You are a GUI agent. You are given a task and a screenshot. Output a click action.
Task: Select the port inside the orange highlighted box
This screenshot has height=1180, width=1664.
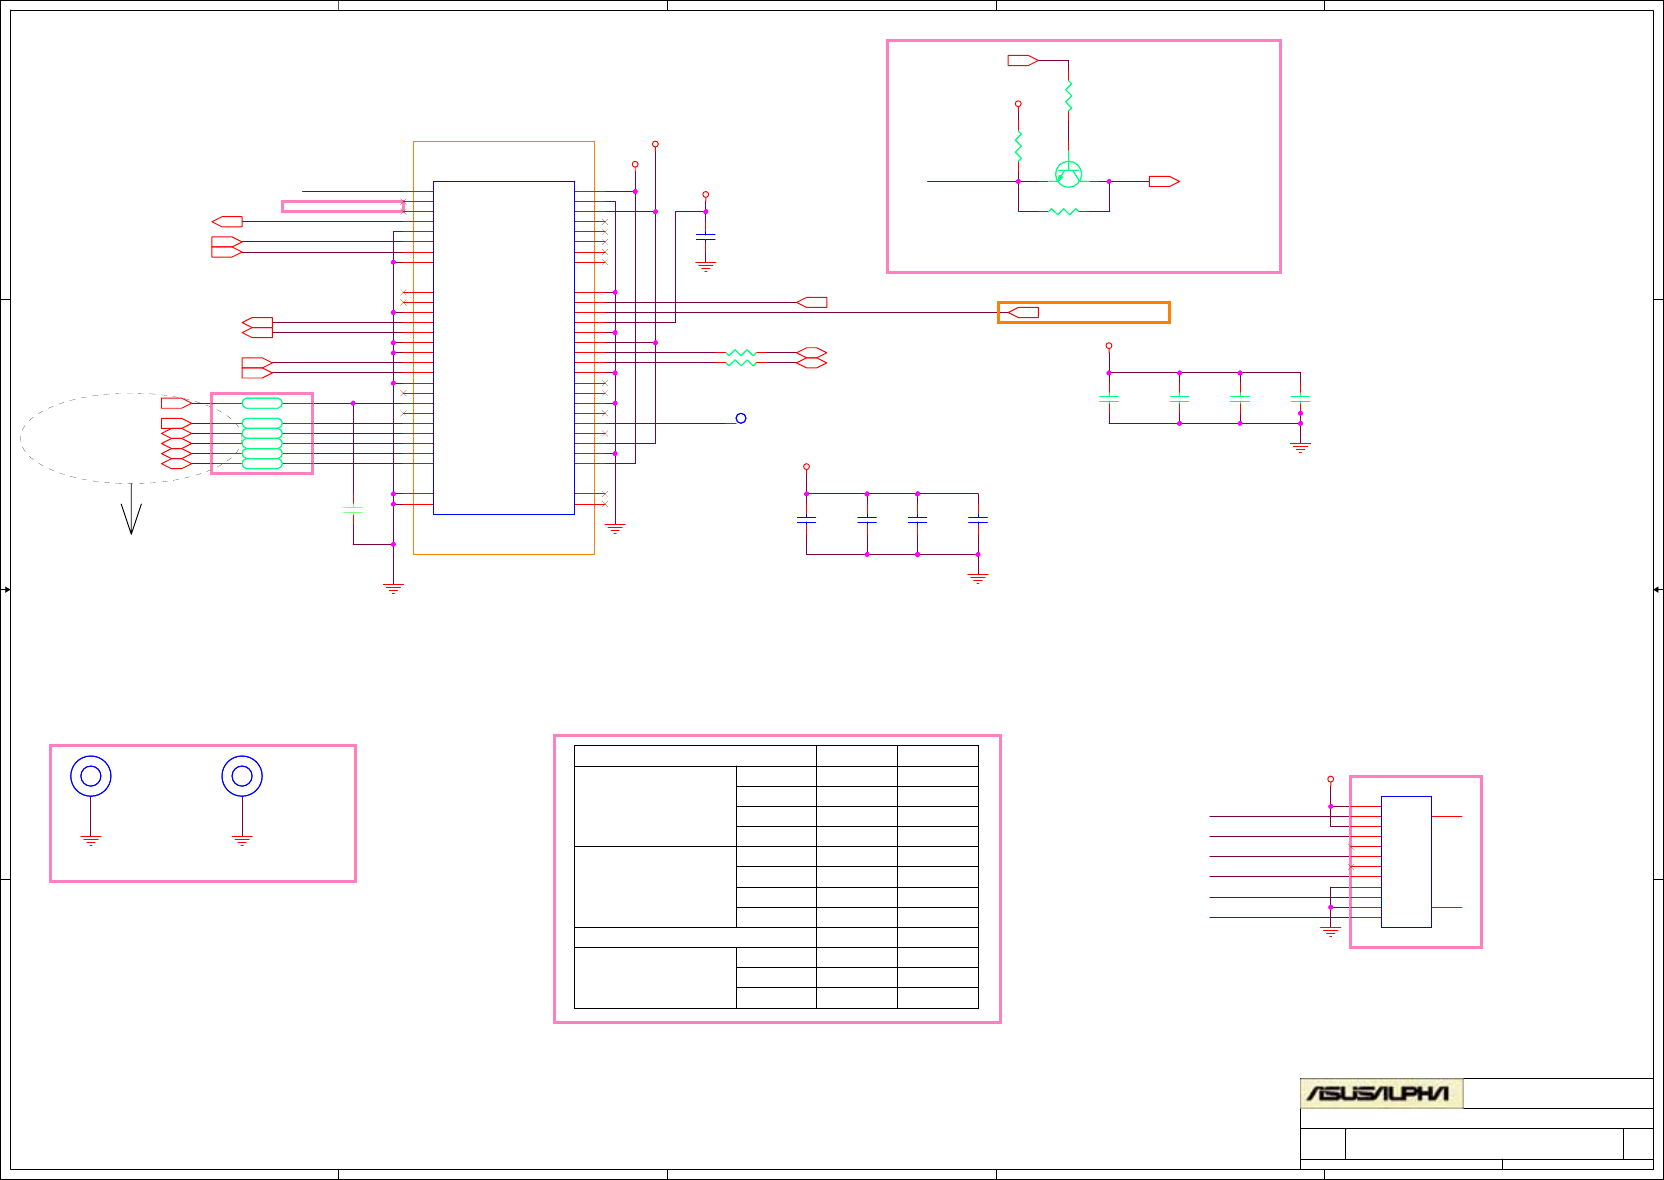coord(1022,312)
